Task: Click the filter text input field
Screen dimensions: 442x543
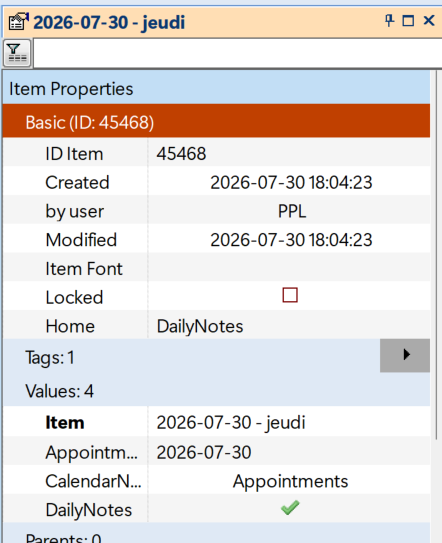Action: pos(237,53)
